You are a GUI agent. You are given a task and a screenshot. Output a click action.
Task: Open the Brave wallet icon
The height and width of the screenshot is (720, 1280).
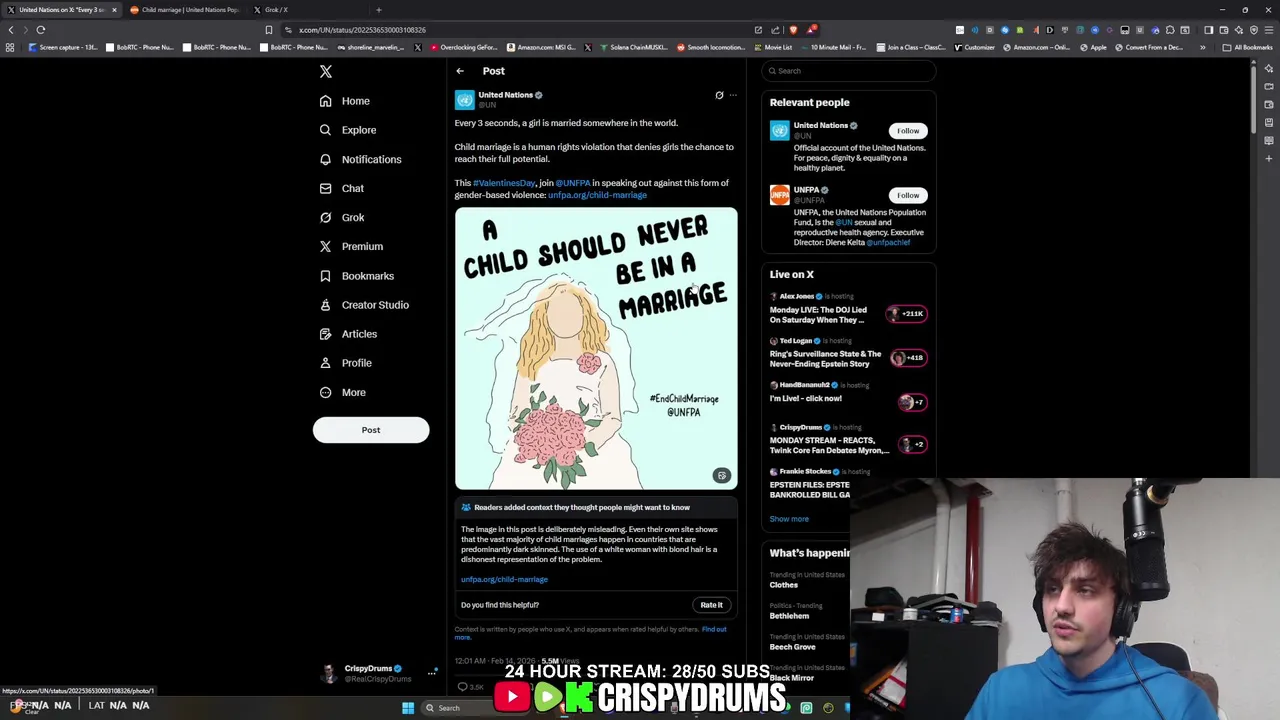click(1224, 30)
